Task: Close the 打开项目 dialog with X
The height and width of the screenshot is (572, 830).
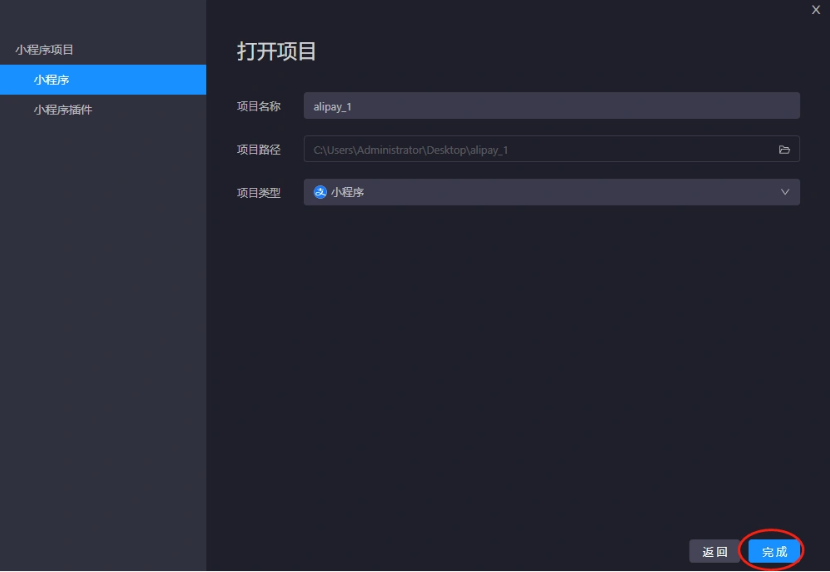Action: click(x=816, y=10)
